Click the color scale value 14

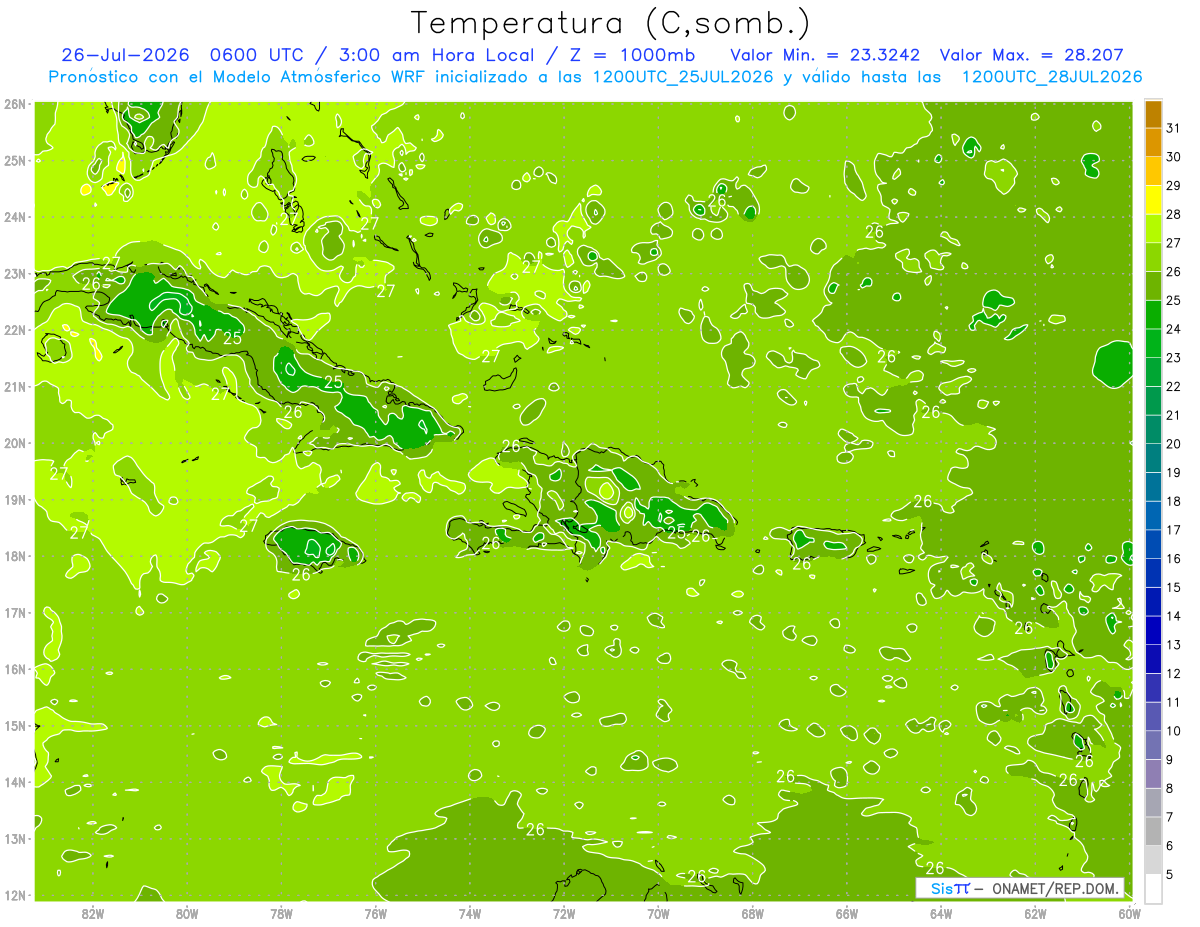[1174, 616]
